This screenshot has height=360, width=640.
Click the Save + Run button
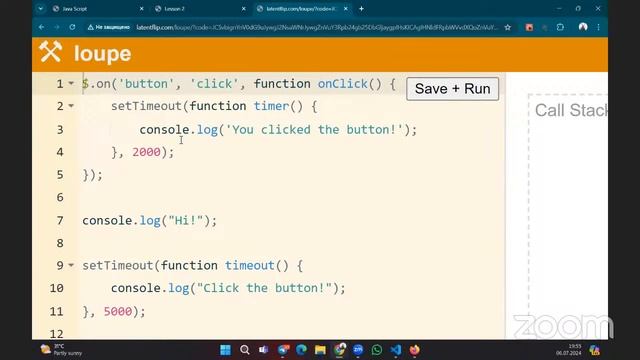(452, 89)
